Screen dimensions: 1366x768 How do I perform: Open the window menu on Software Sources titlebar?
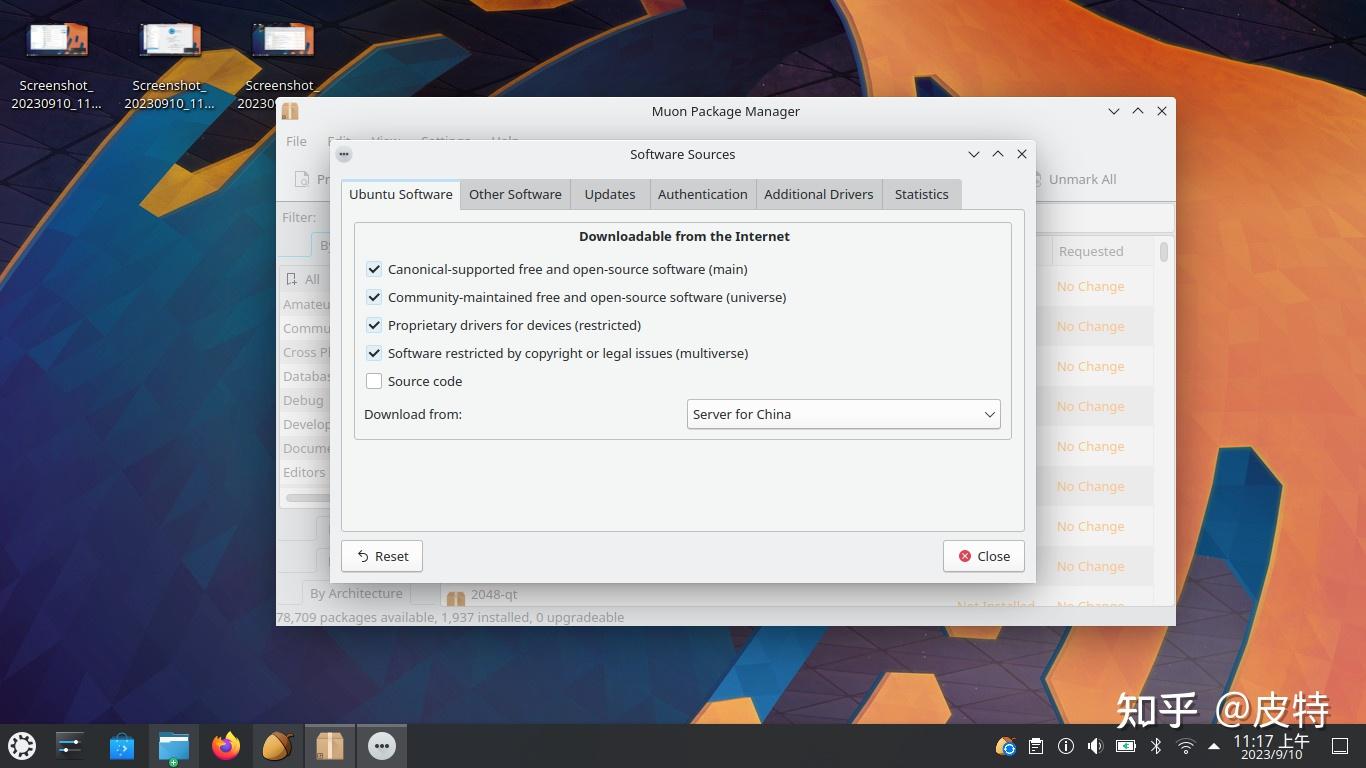click(x=344, y=154)
